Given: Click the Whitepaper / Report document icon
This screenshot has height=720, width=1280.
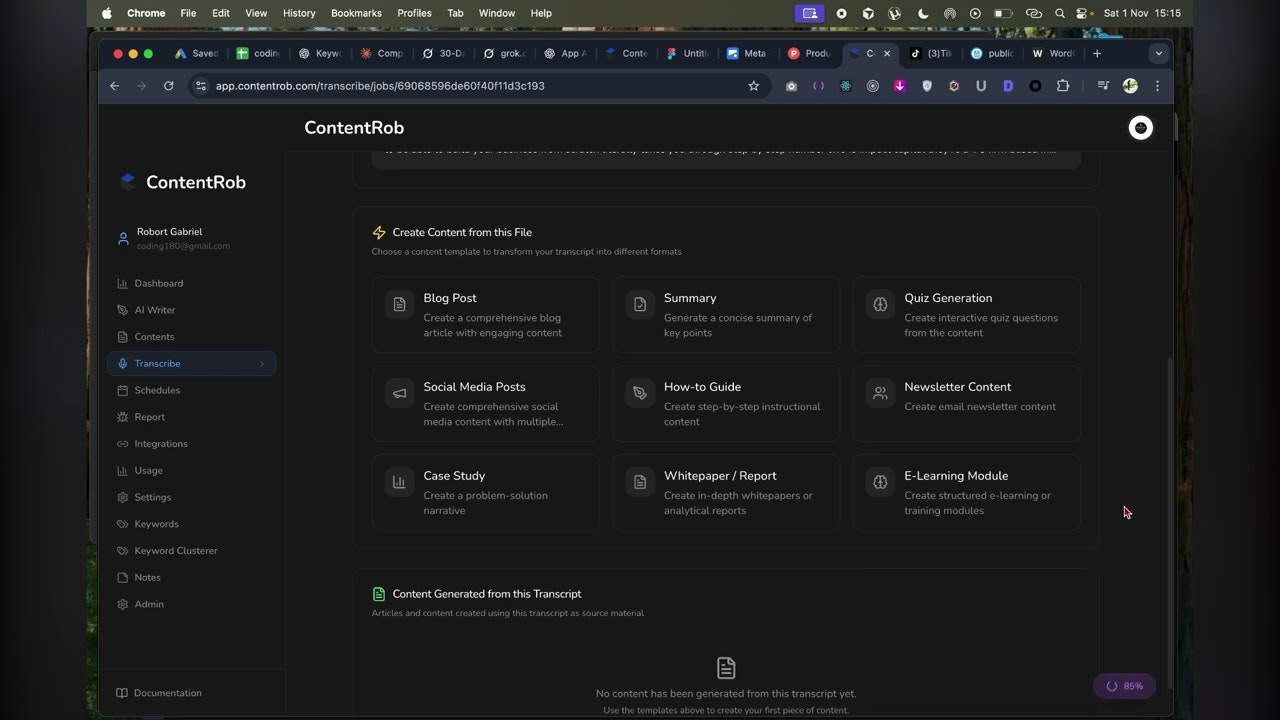Looking at the screenshot, I should (x=640, y=483).
